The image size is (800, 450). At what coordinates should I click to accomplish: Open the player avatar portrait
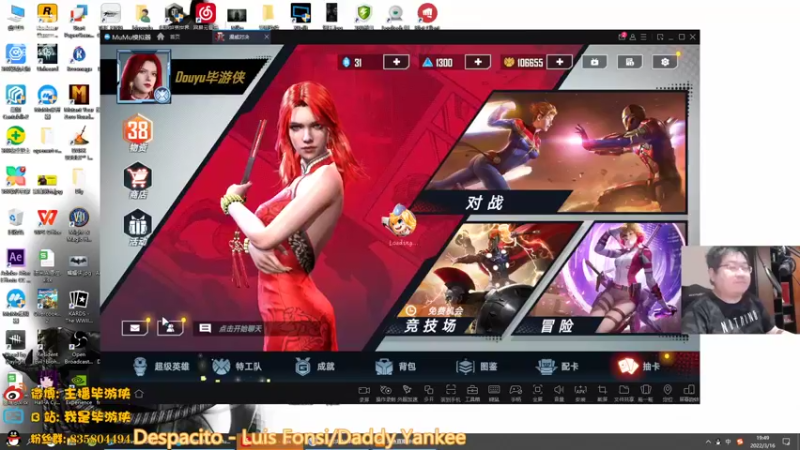[143, 76]
